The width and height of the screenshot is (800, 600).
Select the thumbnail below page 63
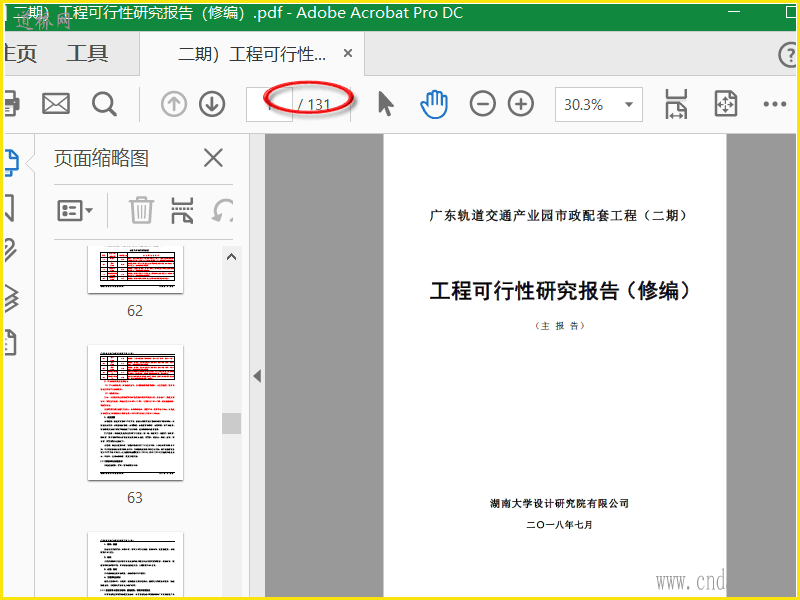tap(135, 564)
